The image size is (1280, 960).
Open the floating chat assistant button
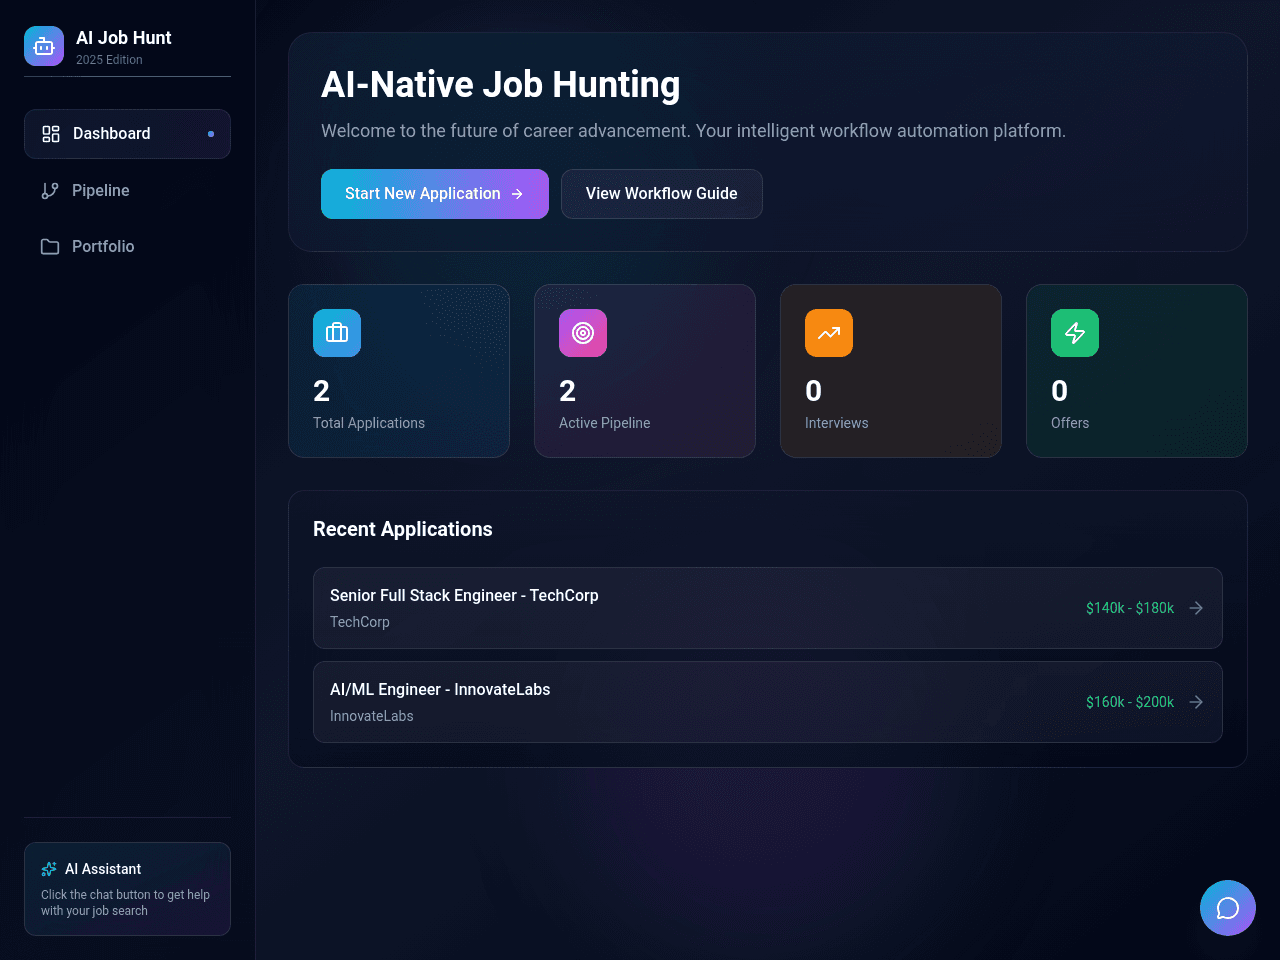1228,908
